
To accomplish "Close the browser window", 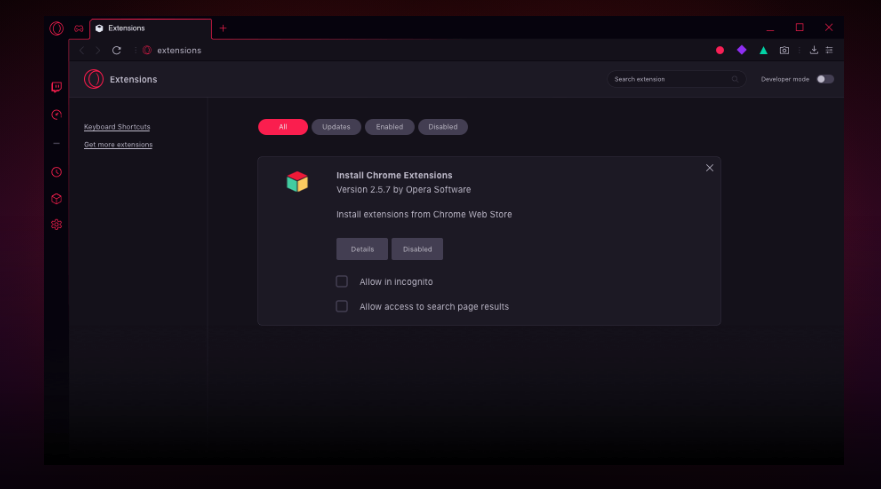I will [x=829, y=27].
